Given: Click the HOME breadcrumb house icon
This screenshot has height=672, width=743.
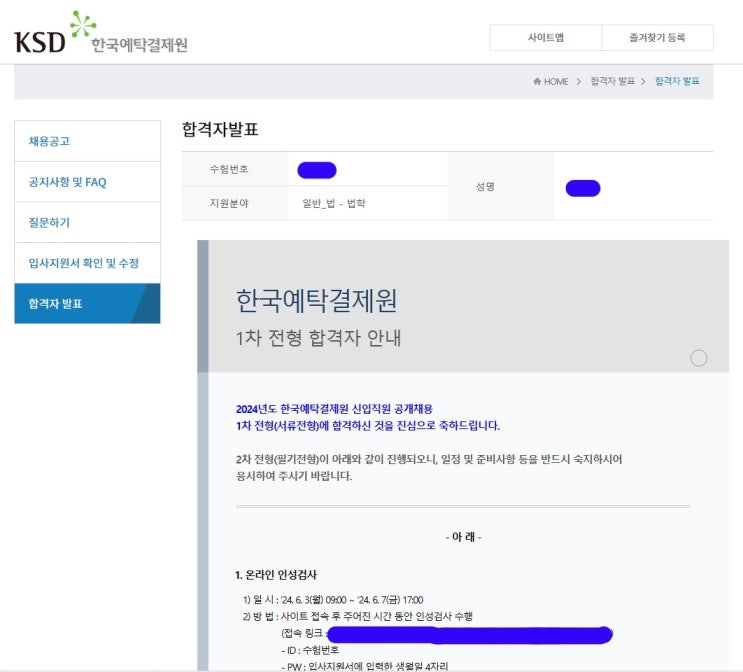Looking at the screenshot, I should [x=537, y=81].
